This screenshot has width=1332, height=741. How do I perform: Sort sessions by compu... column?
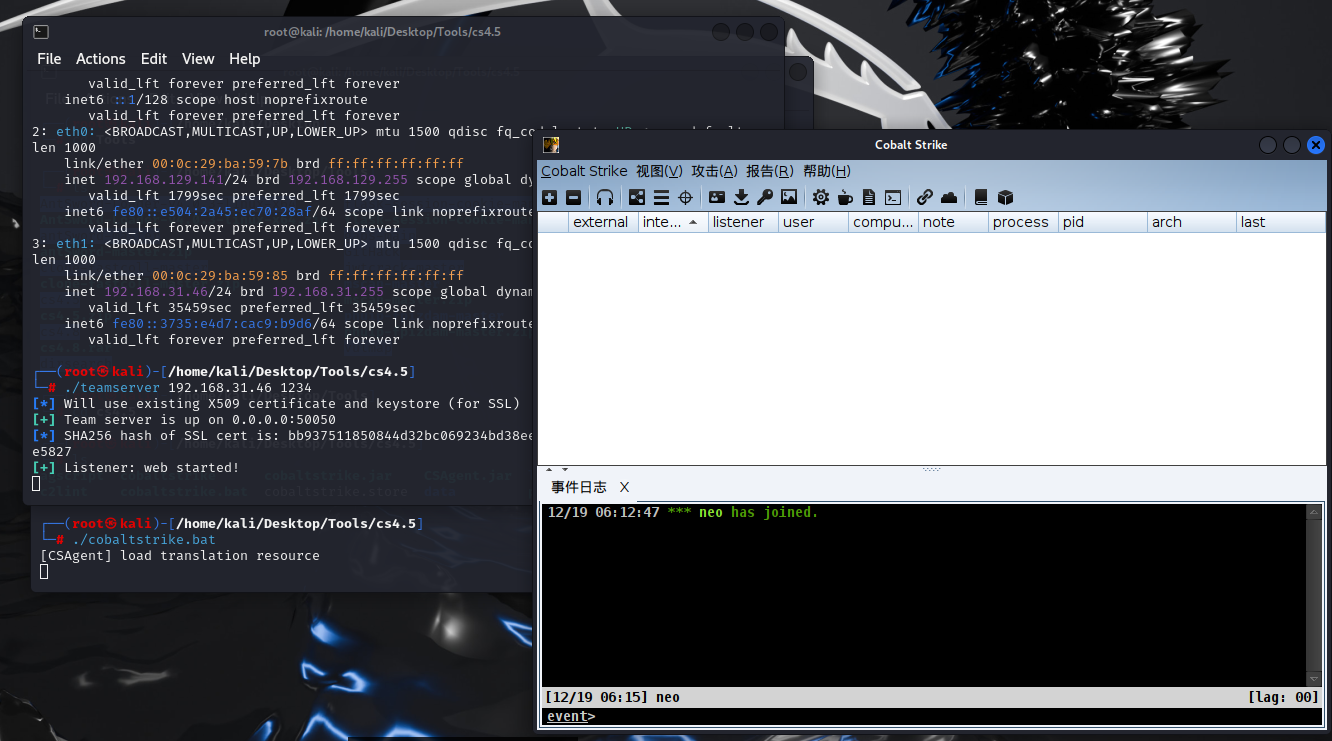pyautogui.click(x=883, y=222)
